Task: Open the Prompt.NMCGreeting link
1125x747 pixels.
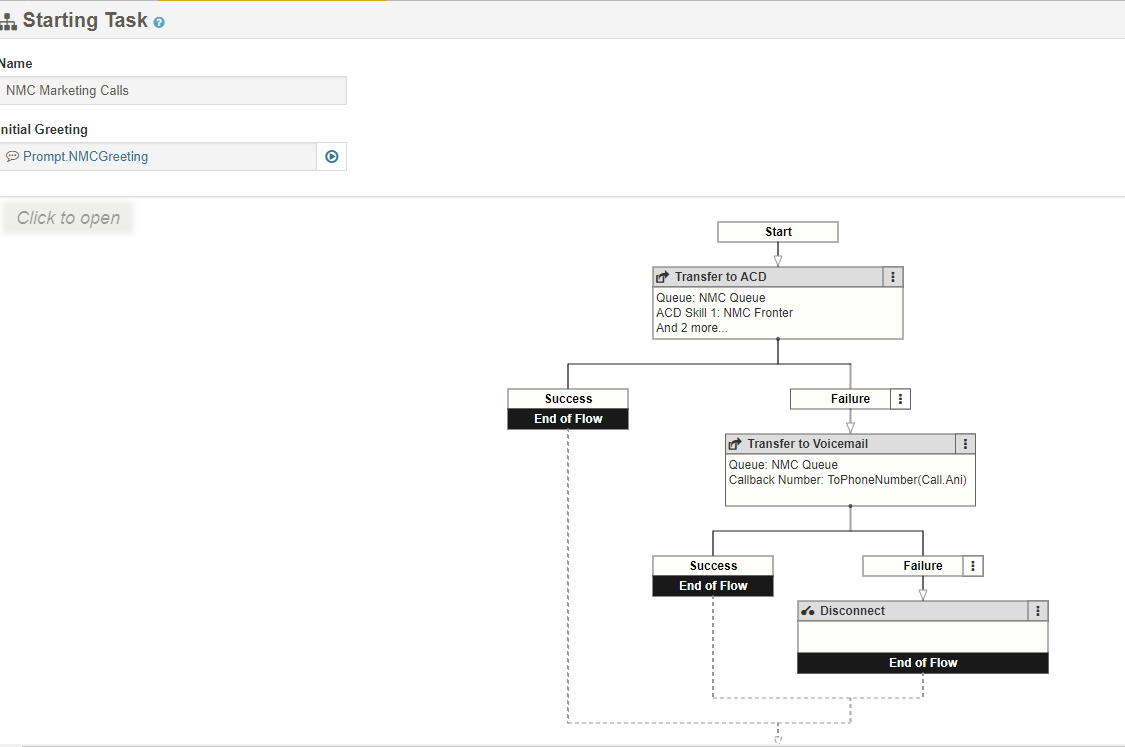Action: click(85, 156)
